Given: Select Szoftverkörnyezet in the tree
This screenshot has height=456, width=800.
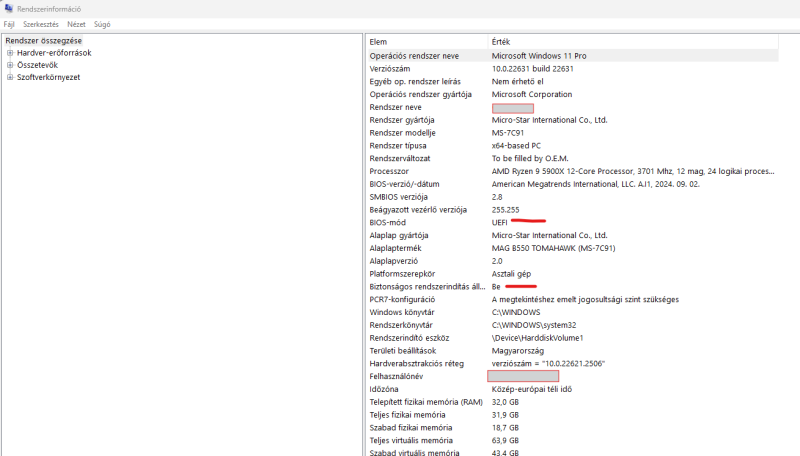Looking at the screenshot, I should [48, 77].
